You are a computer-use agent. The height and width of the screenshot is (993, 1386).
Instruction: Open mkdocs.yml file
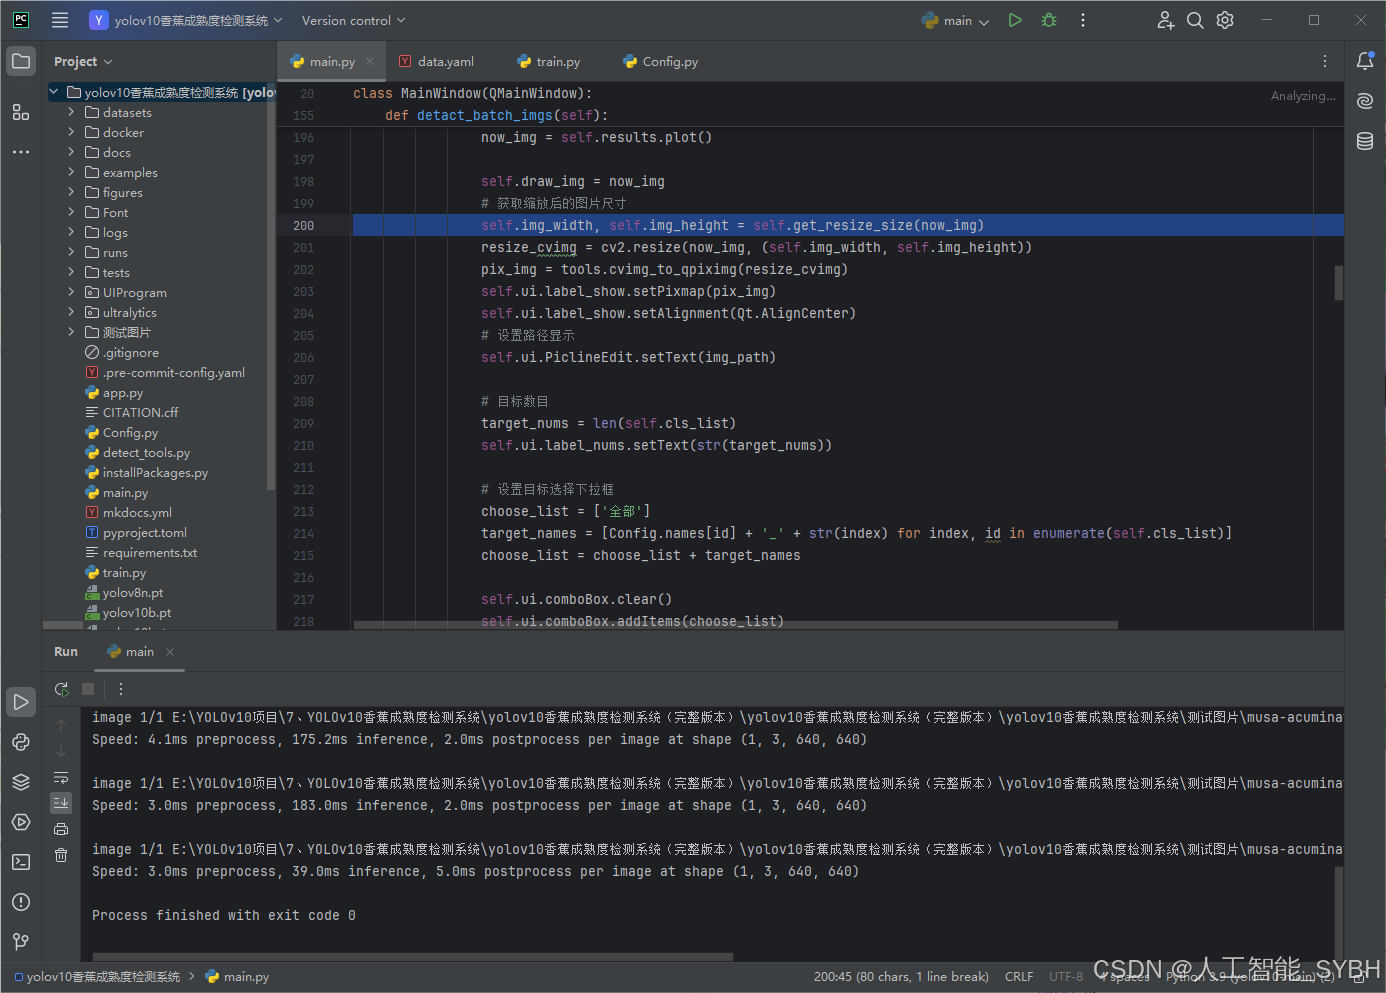coord(137,513)
